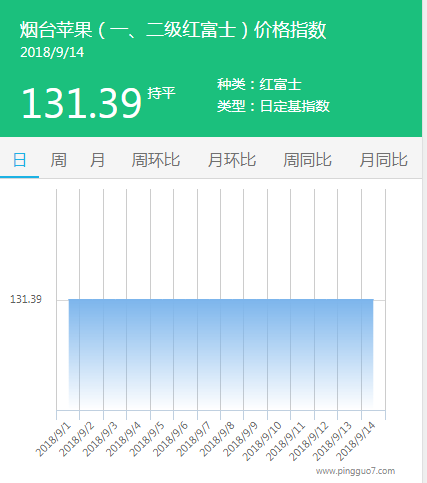Click the 131.39 large index value
This screenshot has width=427, height=483.
pos(81,103)
